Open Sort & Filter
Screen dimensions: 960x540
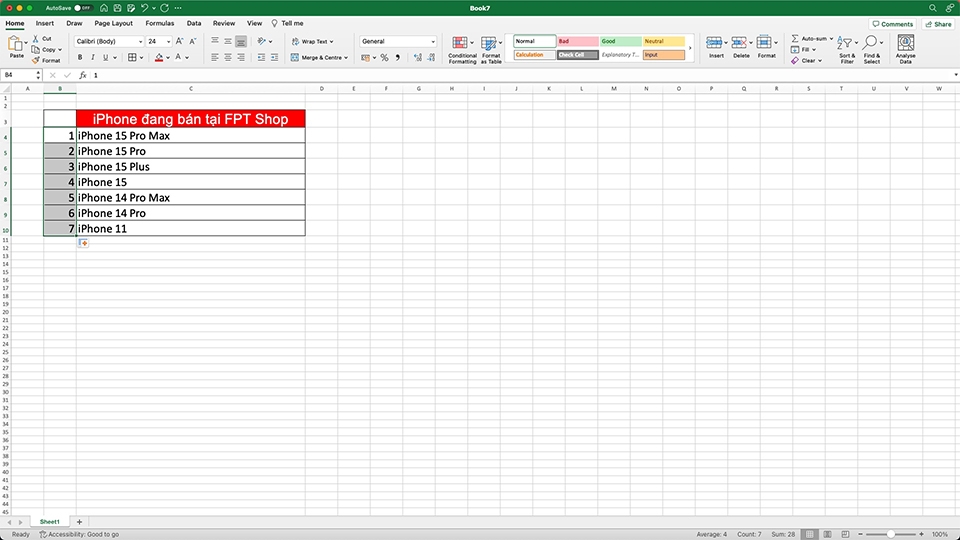click(847, 50)
